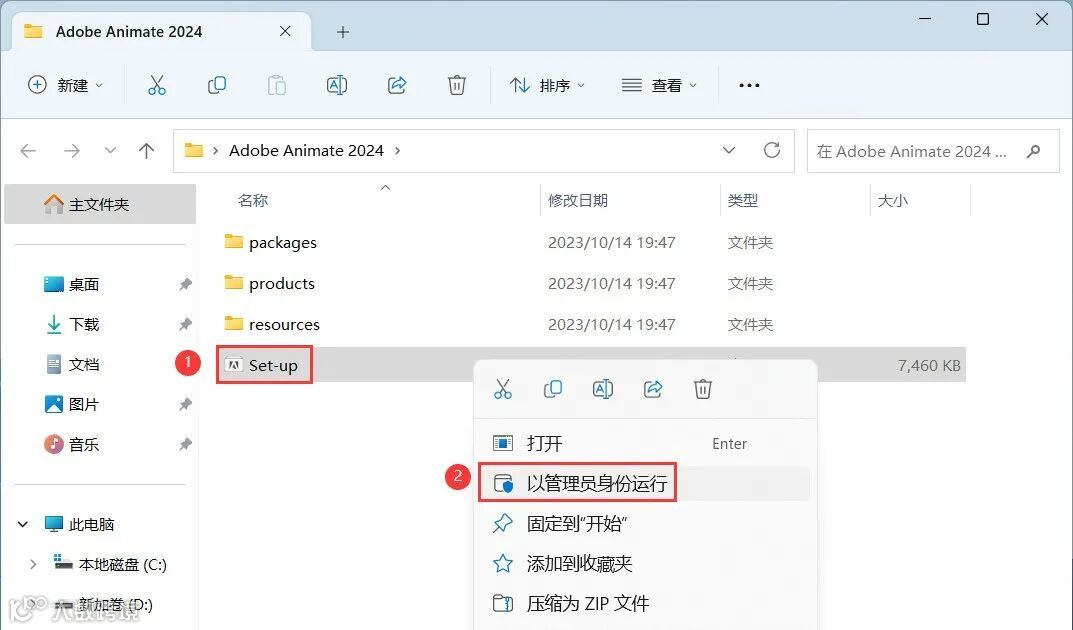Click the packages date 2023/10/14 19:47
1073x630 pixels.
(x=611, y=243)
